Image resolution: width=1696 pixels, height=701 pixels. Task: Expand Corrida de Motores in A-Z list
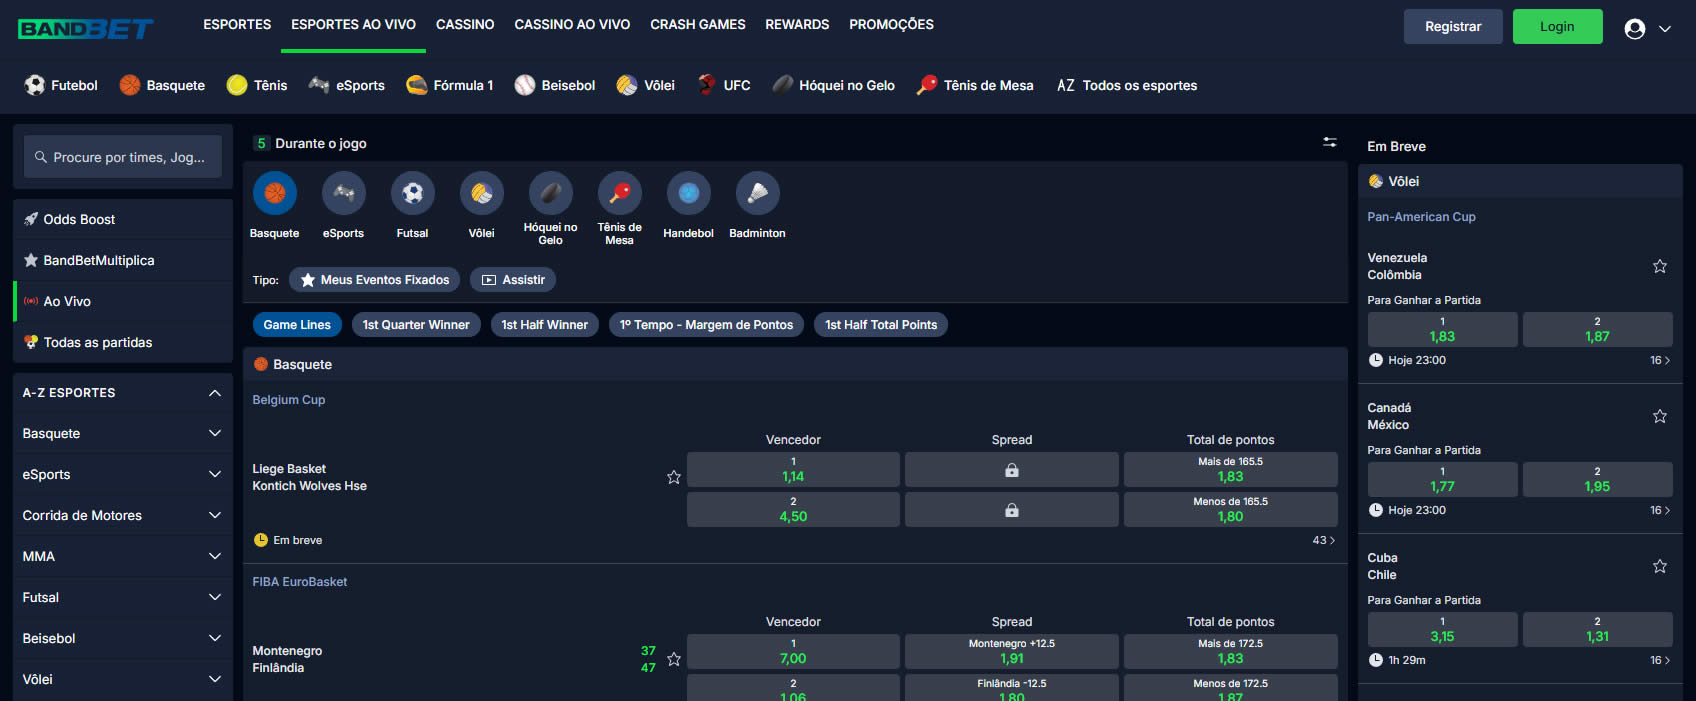(x=123, y=515)
